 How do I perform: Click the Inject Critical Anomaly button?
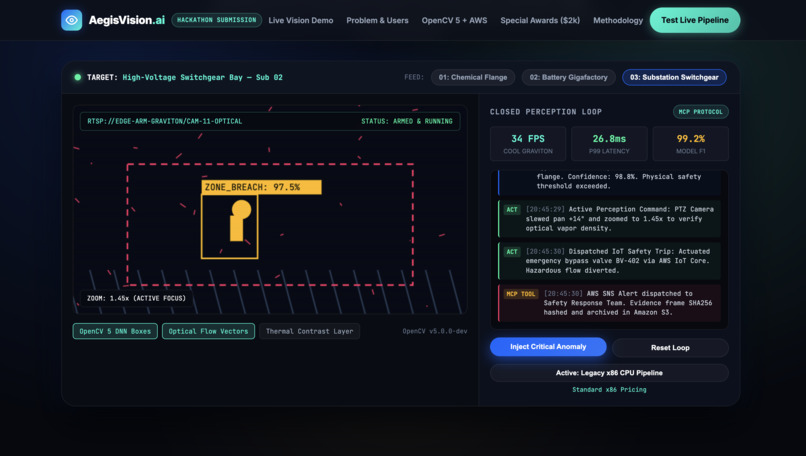tap(548, 347)
